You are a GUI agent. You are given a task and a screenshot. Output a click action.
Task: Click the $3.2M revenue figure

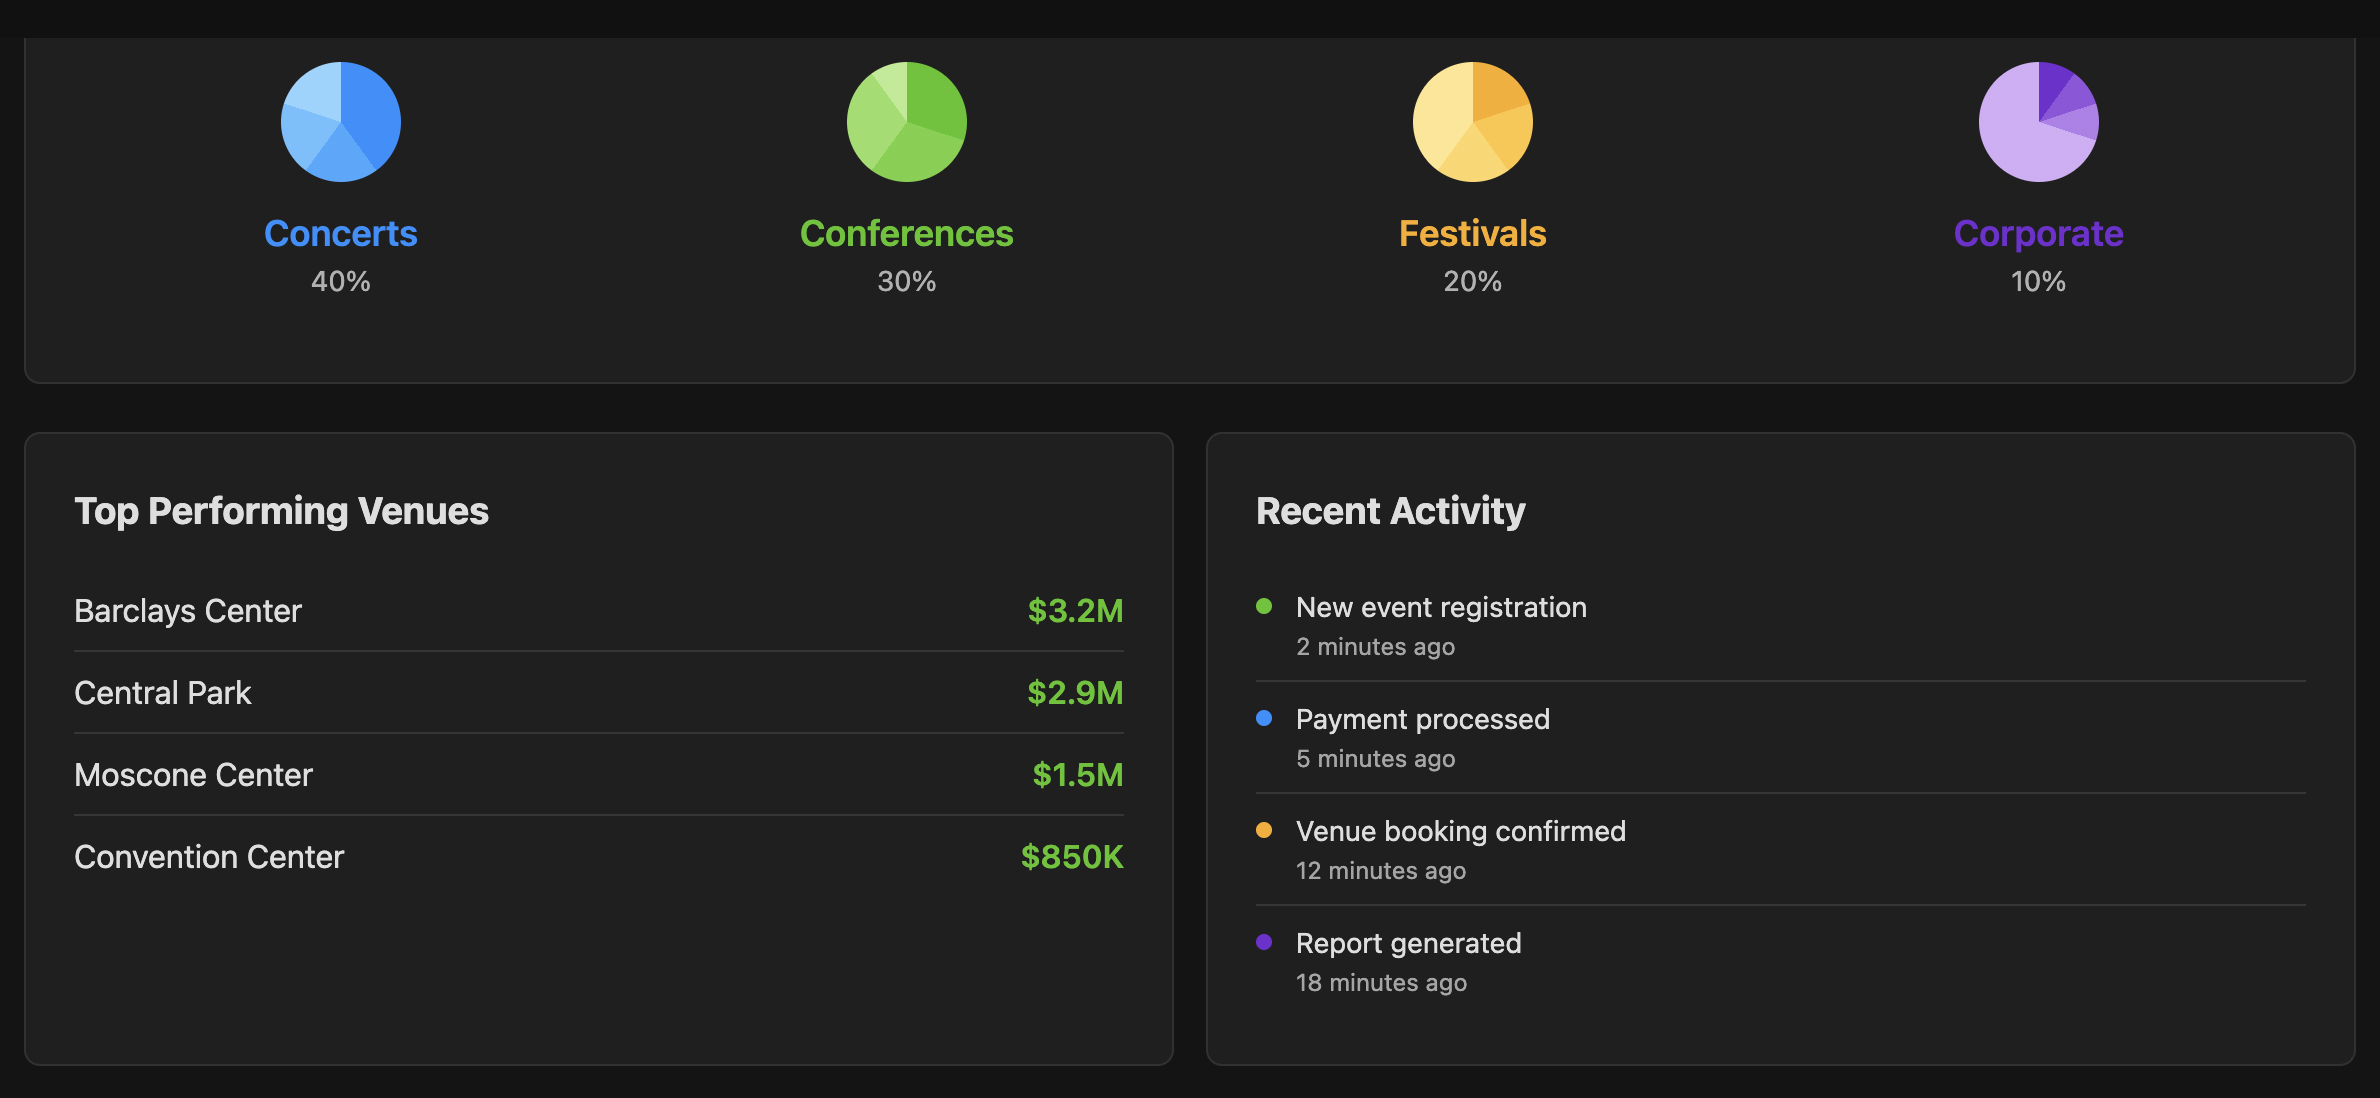point(1076,611)
